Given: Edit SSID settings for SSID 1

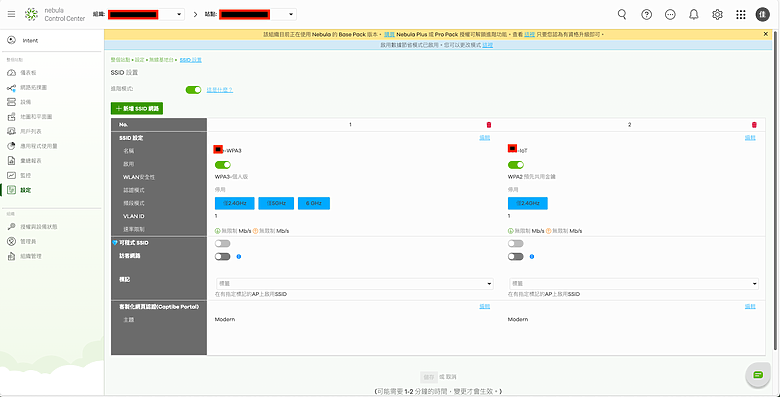Looking at the screenshot, I should (485, 138).
